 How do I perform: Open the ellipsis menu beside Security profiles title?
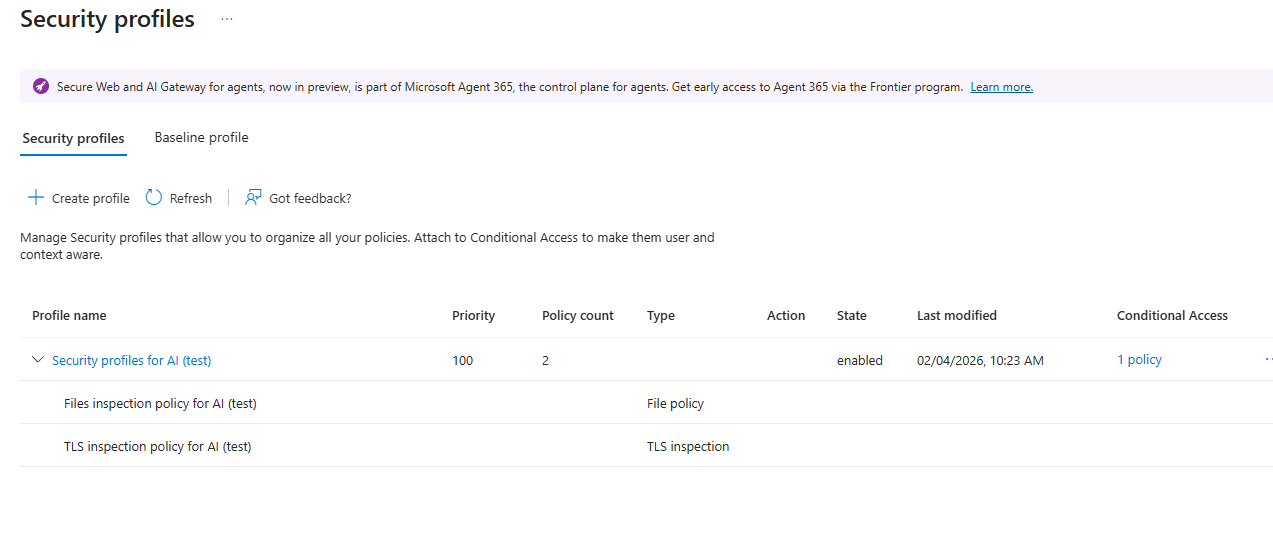[227, 19]
